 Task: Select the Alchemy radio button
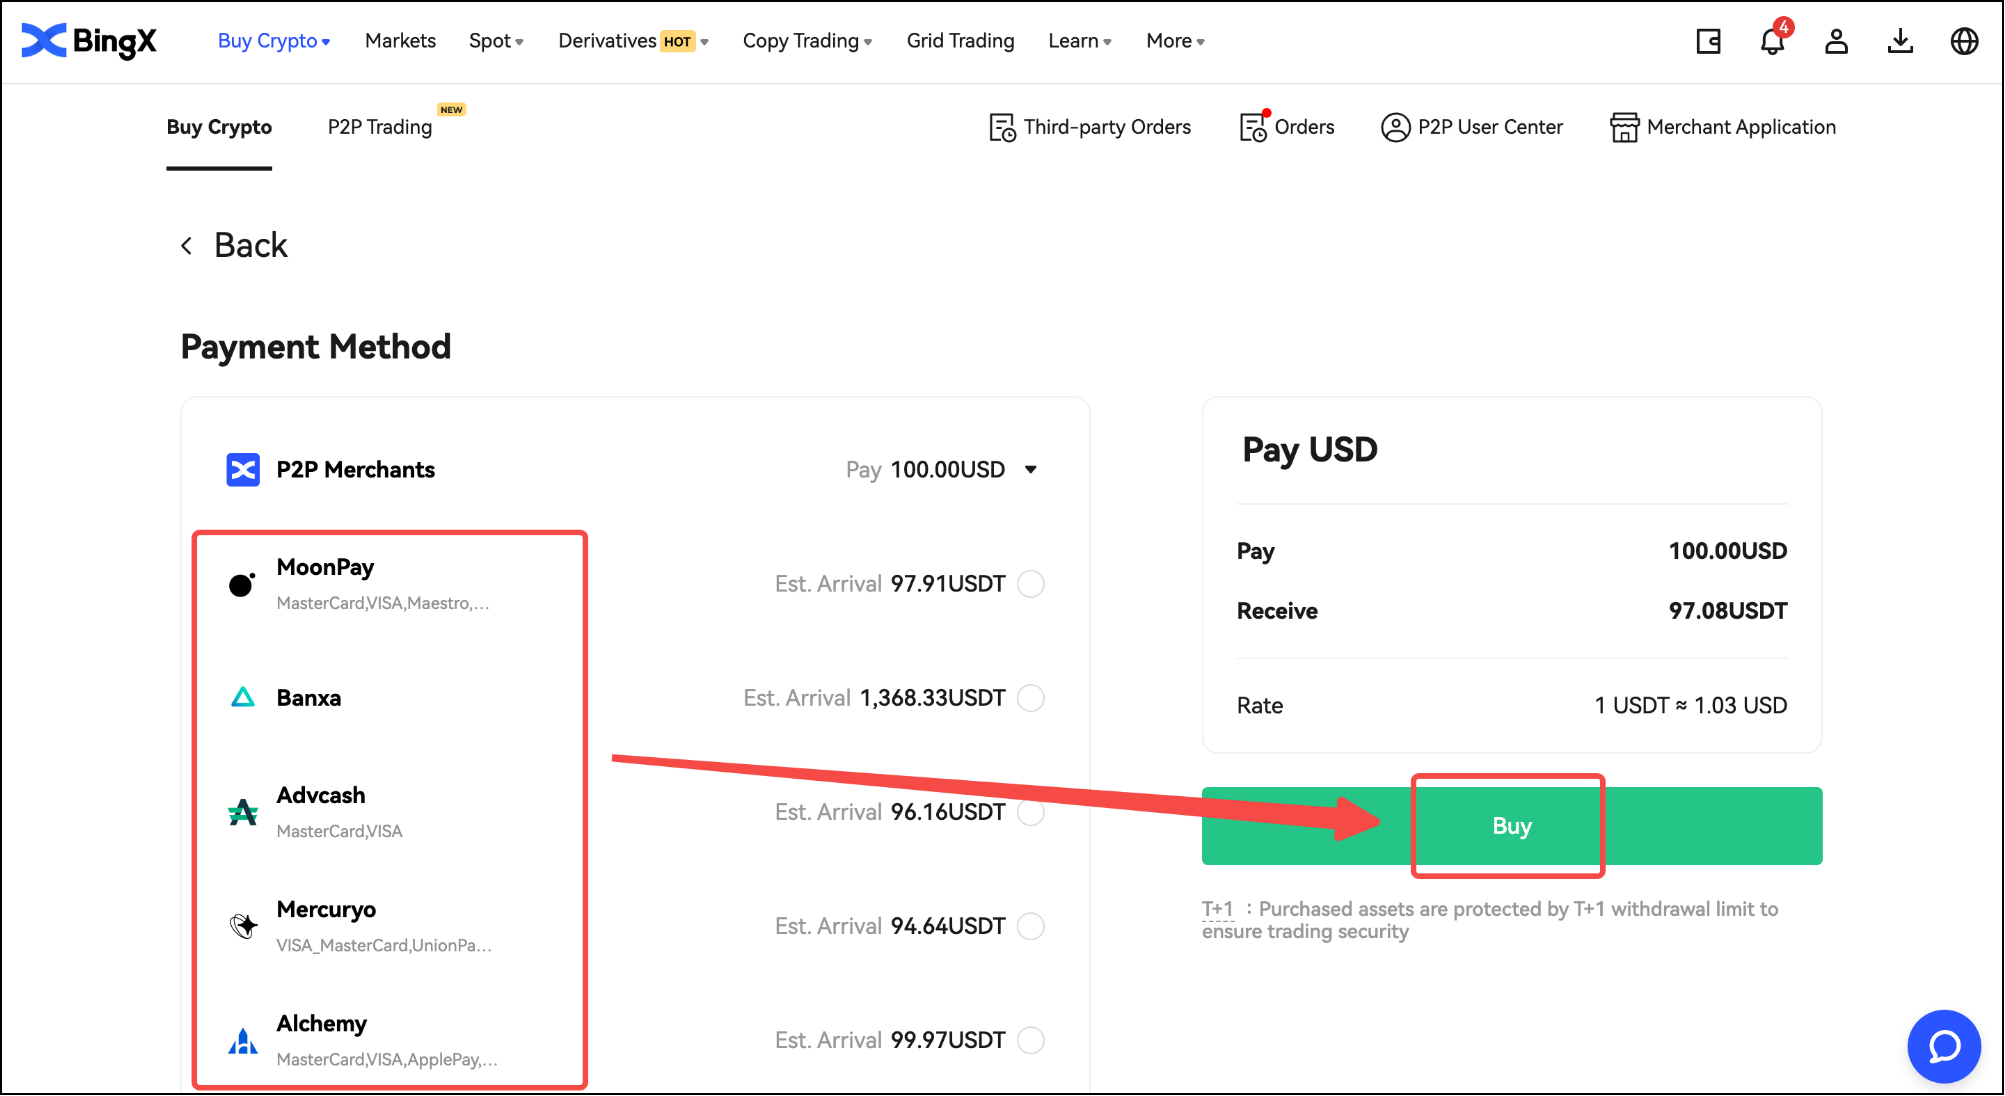pyautogui.click(x=1031, y=1040)
